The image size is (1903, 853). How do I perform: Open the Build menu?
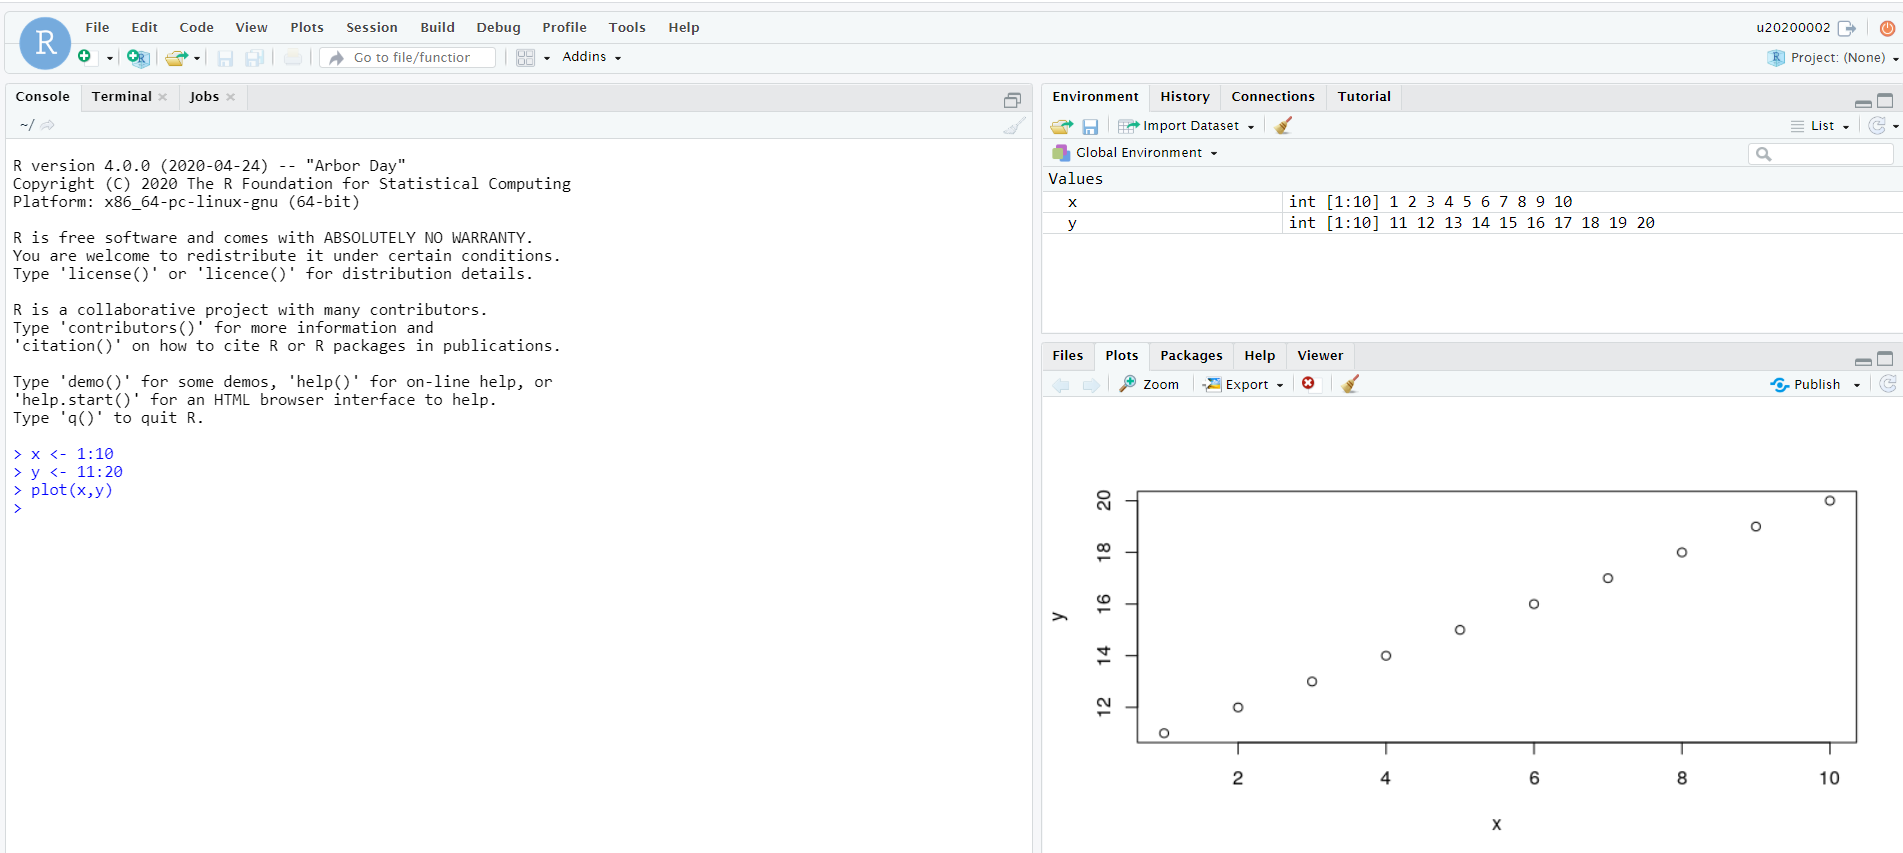[x=437, y=27]
